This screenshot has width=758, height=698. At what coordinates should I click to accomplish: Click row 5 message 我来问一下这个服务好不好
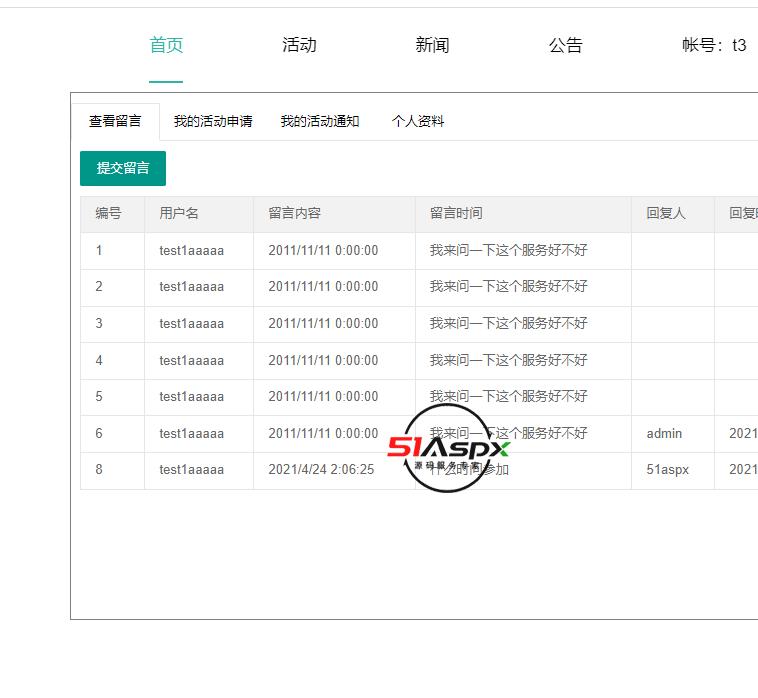(509, 396)
